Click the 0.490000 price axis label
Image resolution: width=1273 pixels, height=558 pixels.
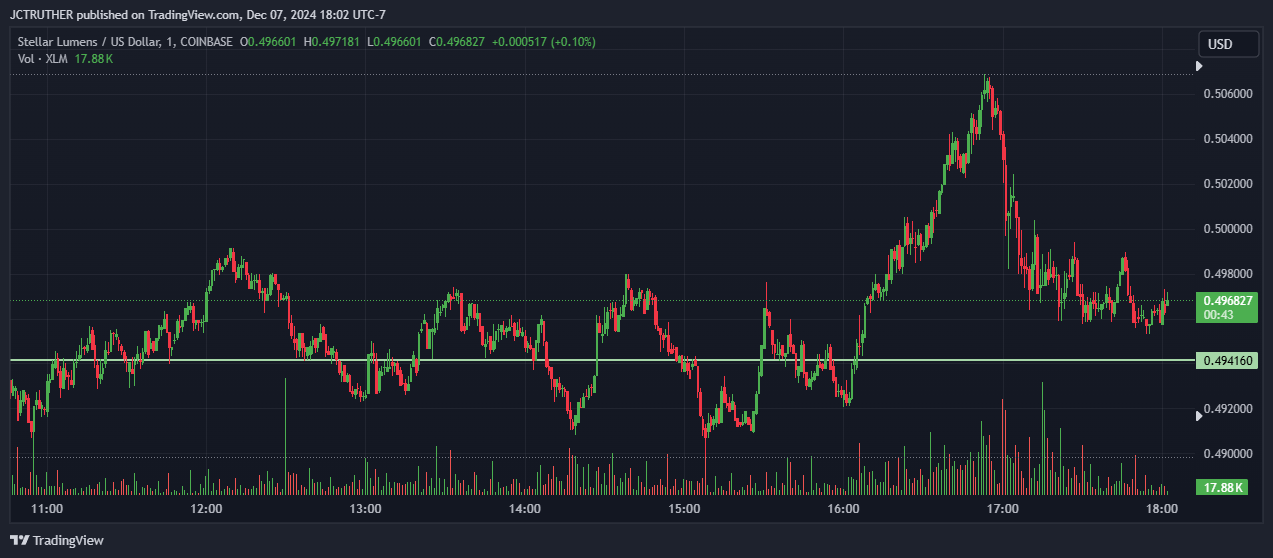[1227, 454]
